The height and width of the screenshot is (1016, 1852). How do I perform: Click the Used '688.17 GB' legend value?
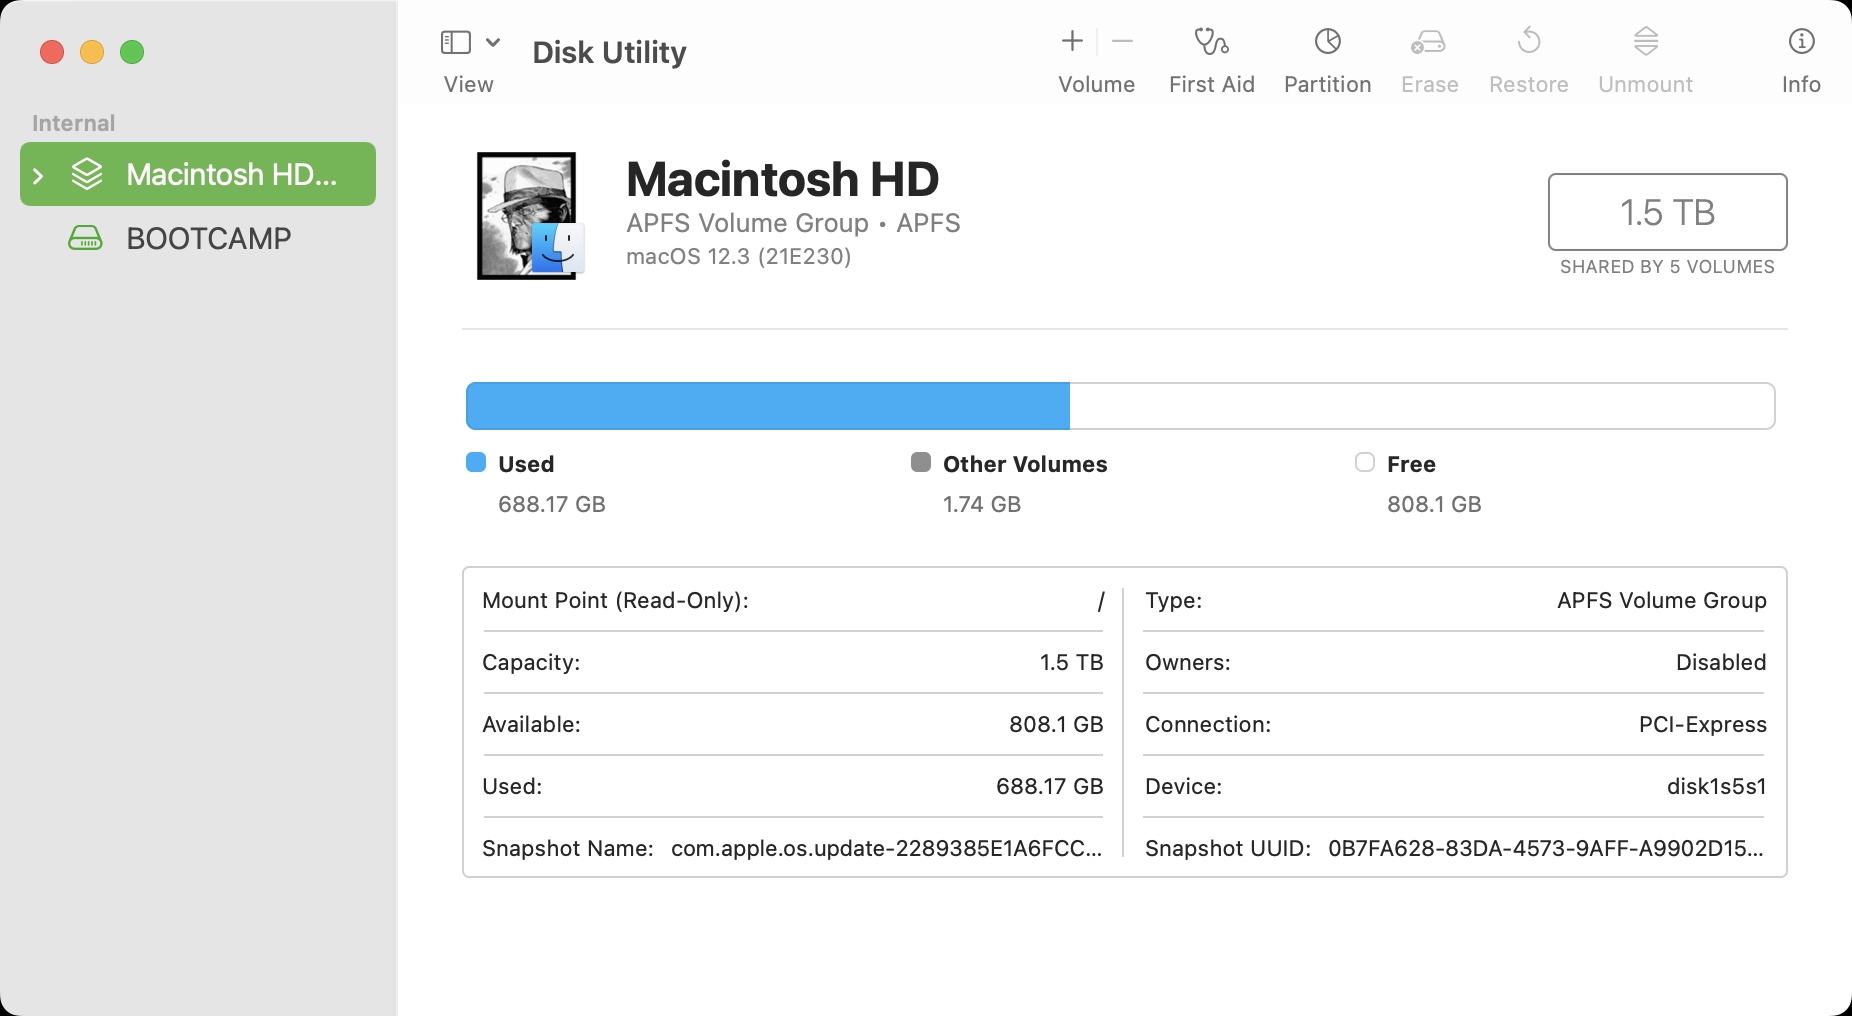pyautogui.click(x=552, y=504)
